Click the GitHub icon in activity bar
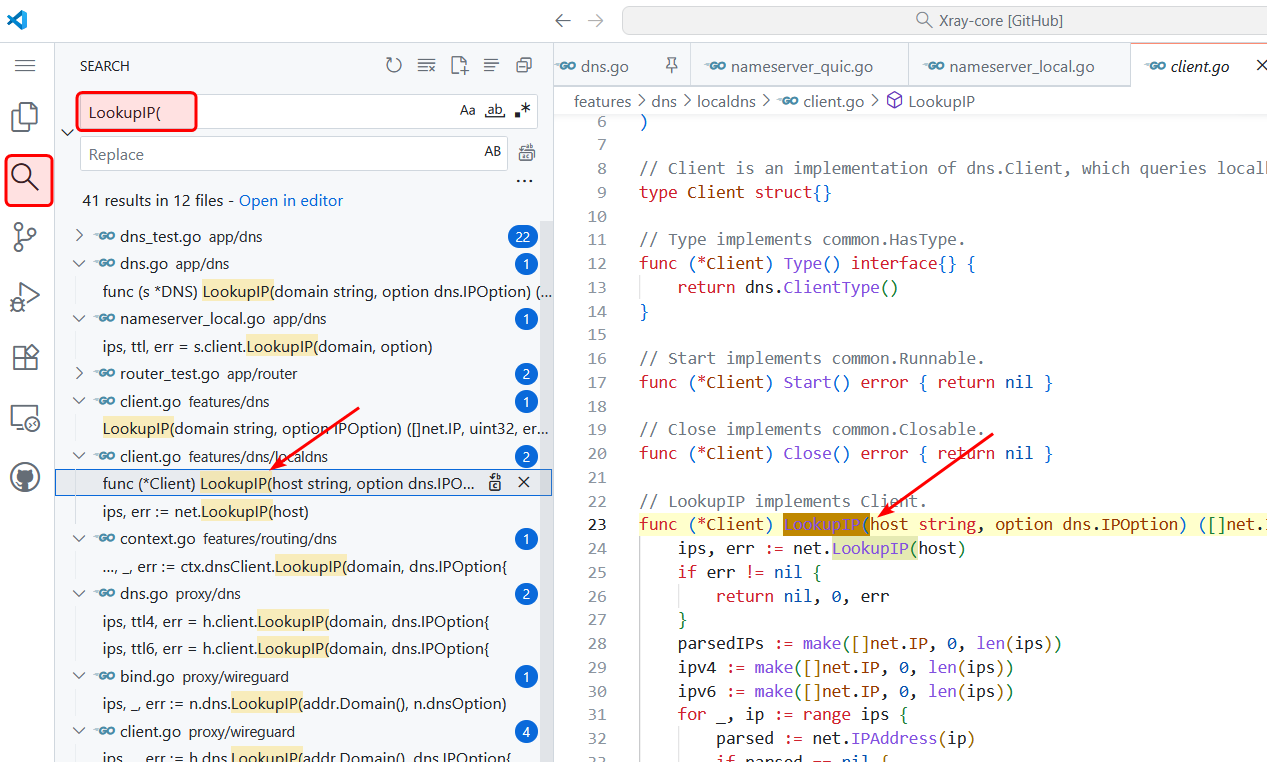This screenshot has width=1267, height=762. 25,477
